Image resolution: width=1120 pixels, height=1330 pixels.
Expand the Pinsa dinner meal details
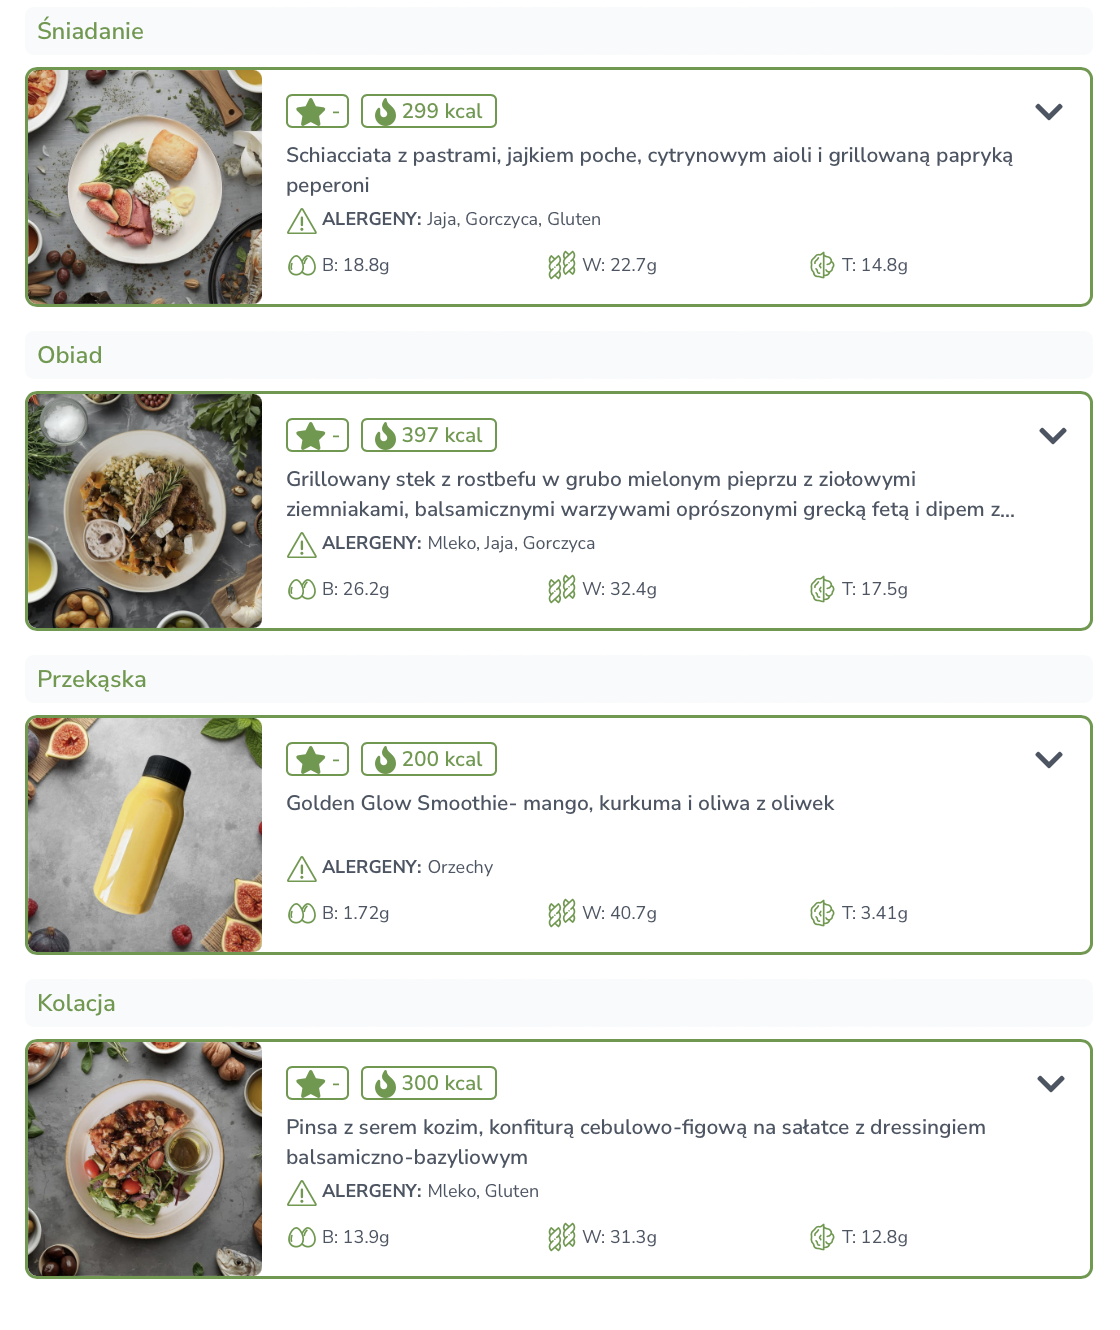coord(1050,1084)
